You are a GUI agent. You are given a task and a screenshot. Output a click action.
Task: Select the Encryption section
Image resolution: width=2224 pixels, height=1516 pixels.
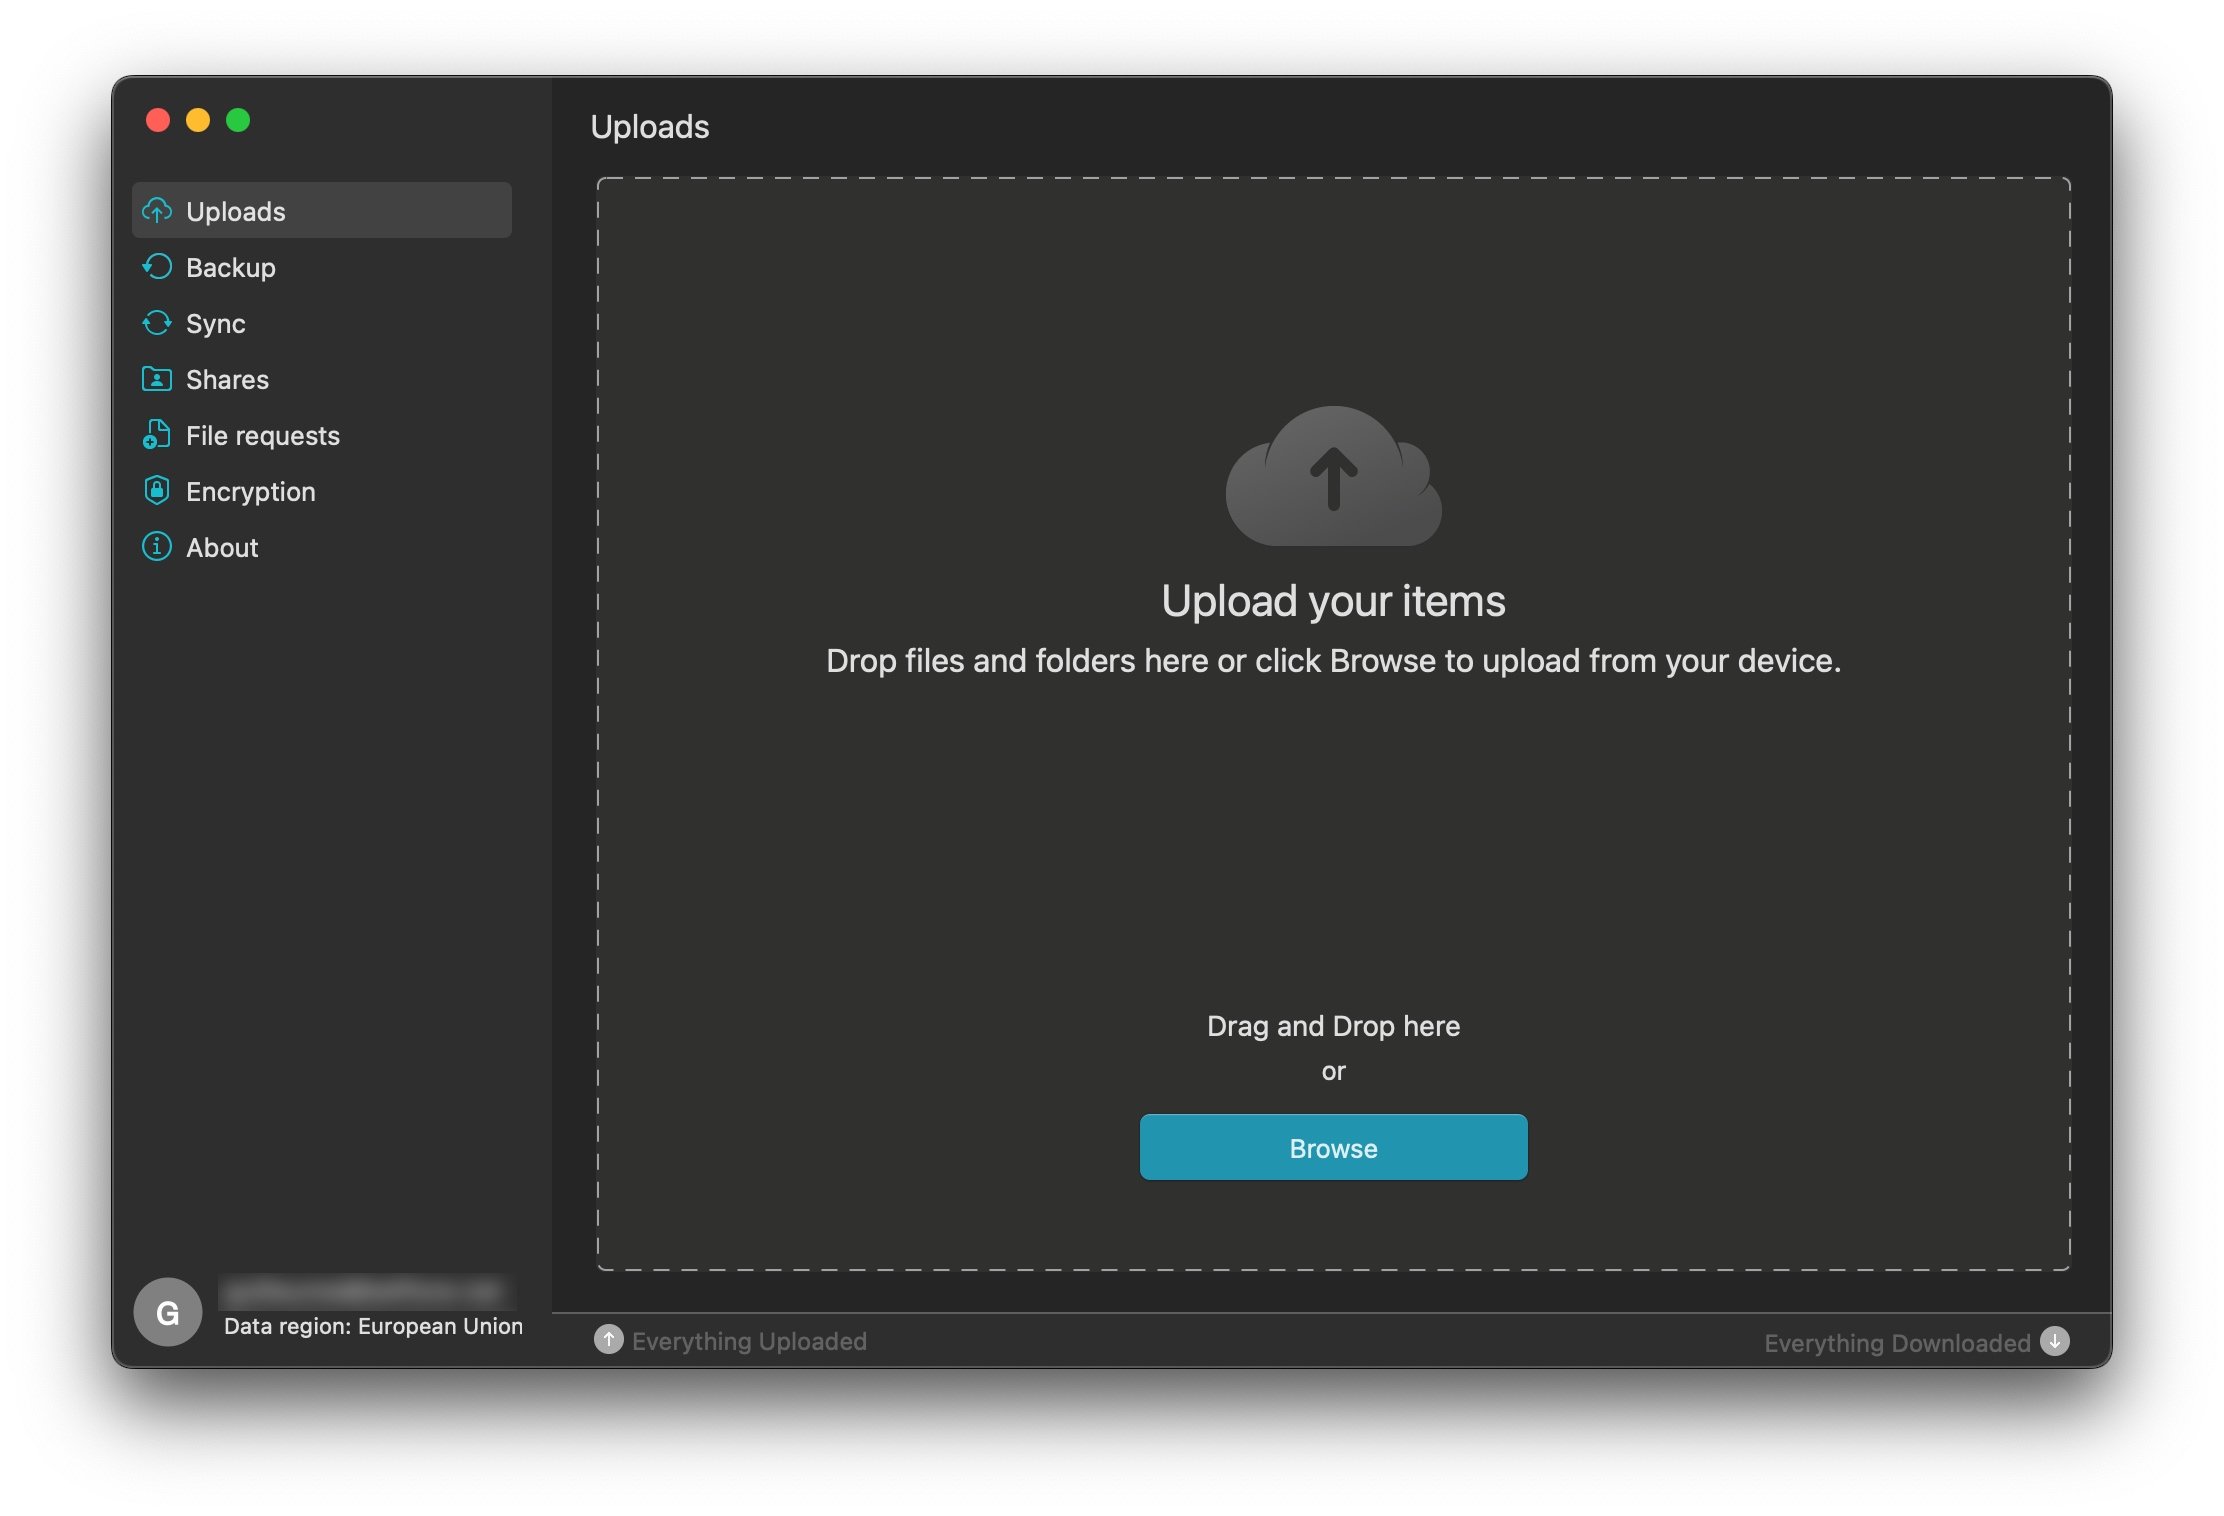click(250, 491)
